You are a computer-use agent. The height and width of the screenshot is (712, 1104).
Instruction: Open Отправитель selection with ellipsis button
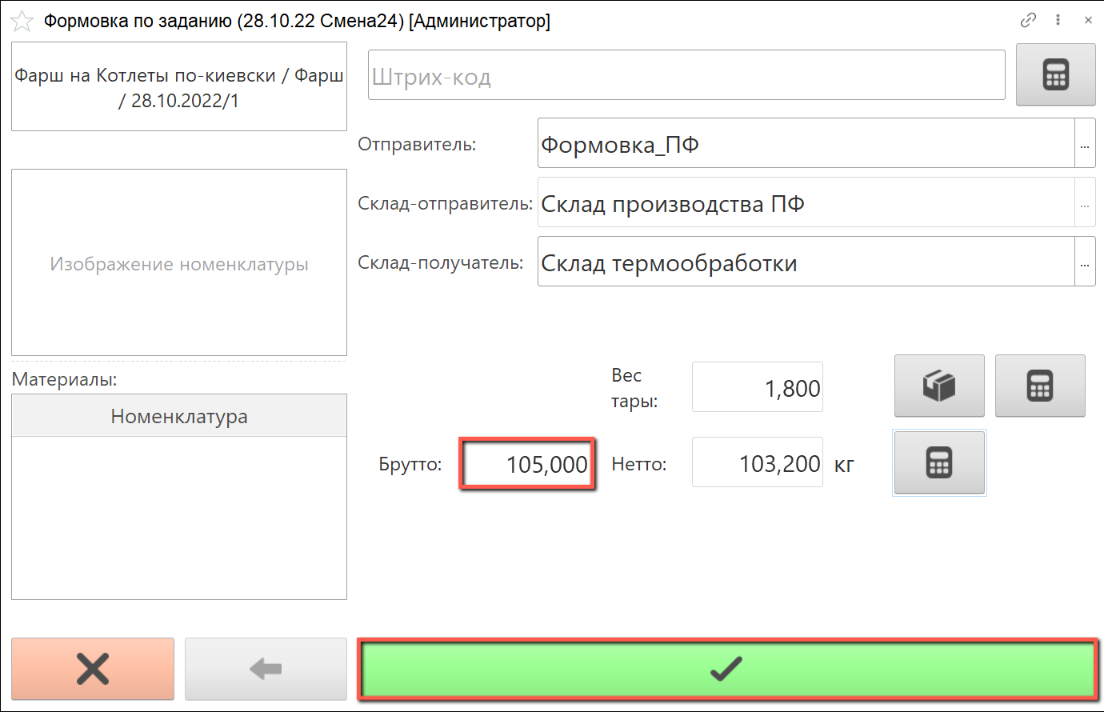tap(1084, 145)
